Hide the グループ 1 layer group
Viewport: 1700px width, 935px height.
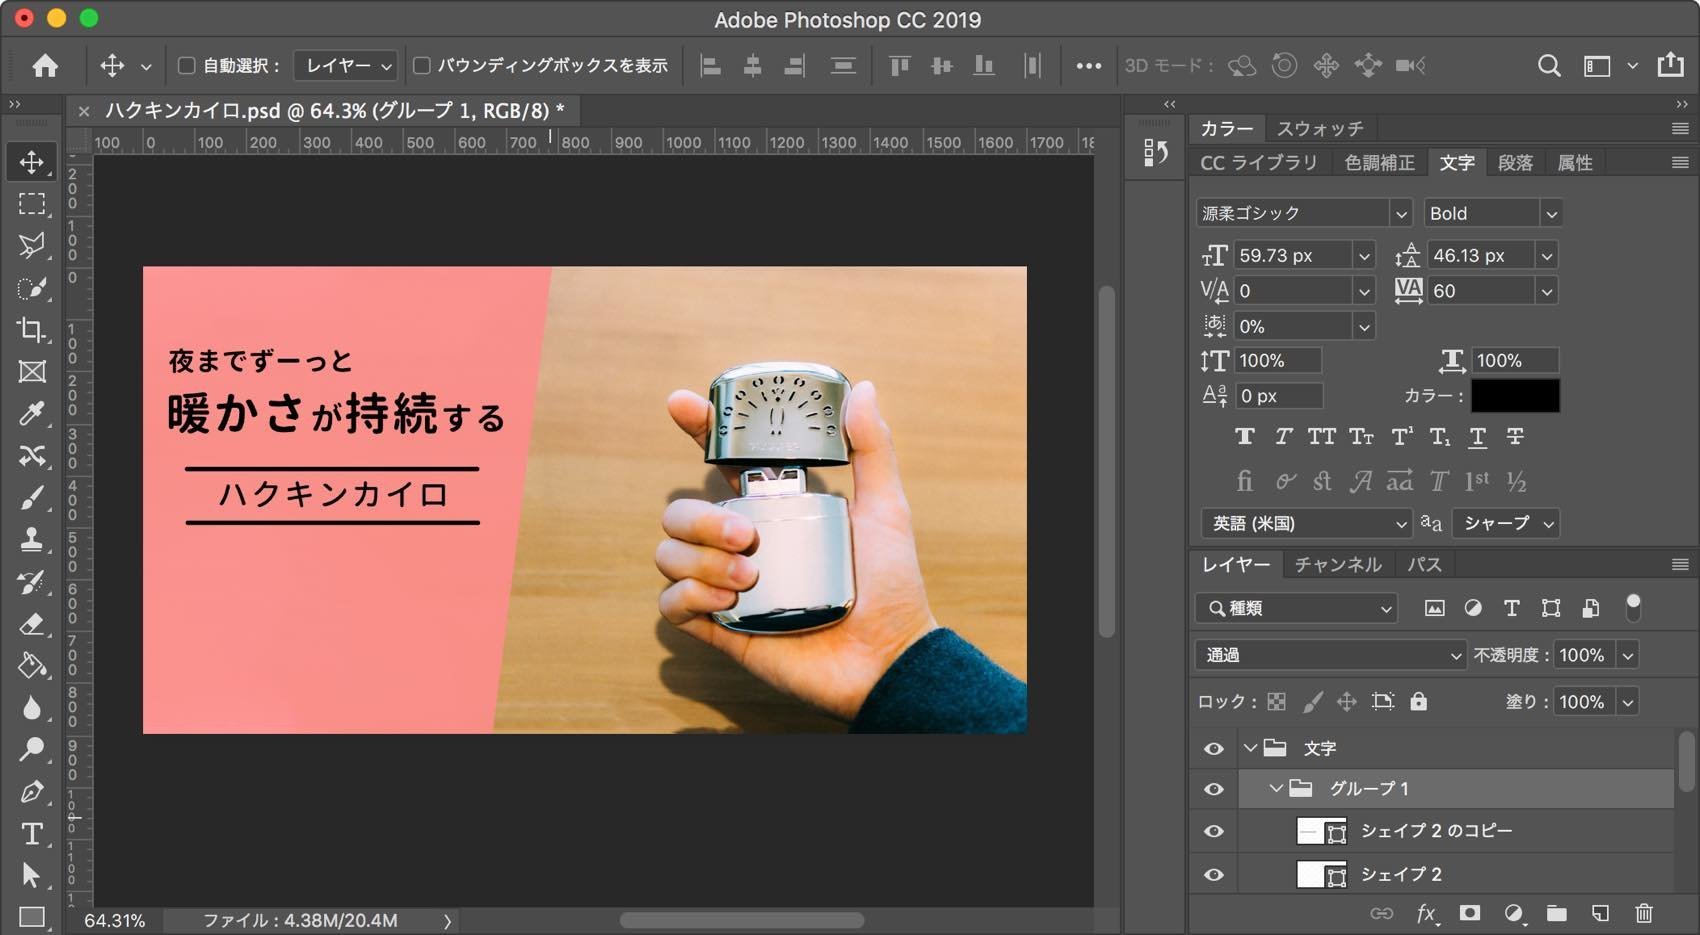point(1214,789)
